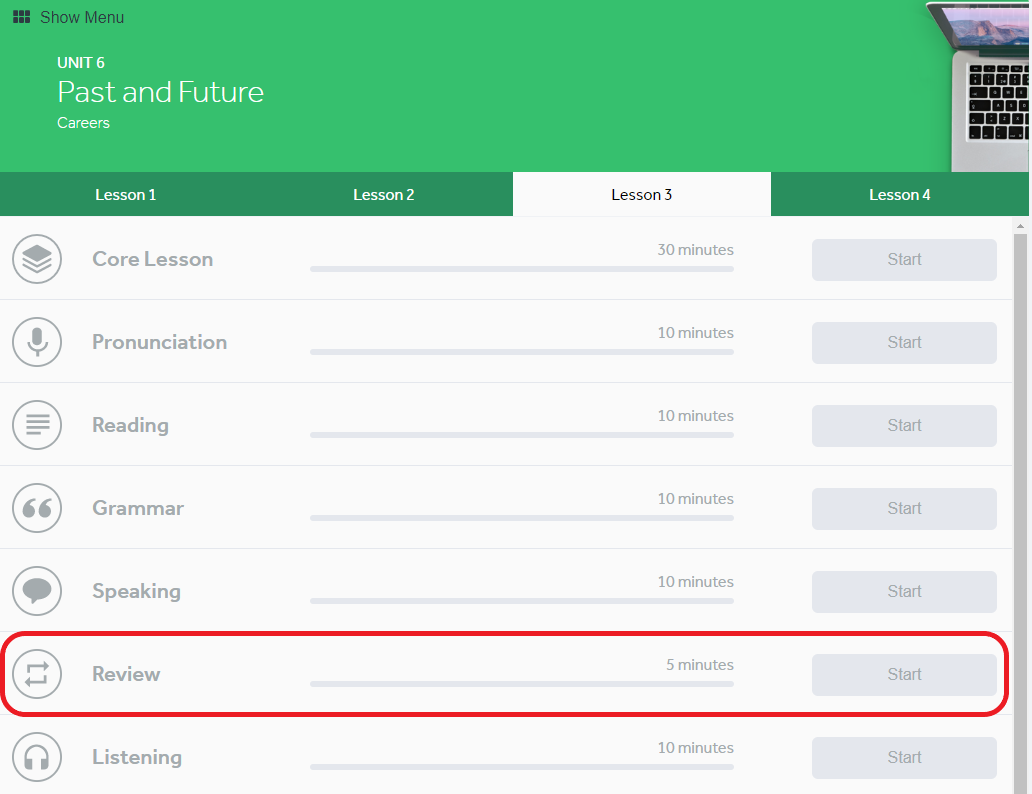Image resolution: width=1032 pixels, height=794 pixels.
Task: Start the Core Lesson activity
Action: 904,260
